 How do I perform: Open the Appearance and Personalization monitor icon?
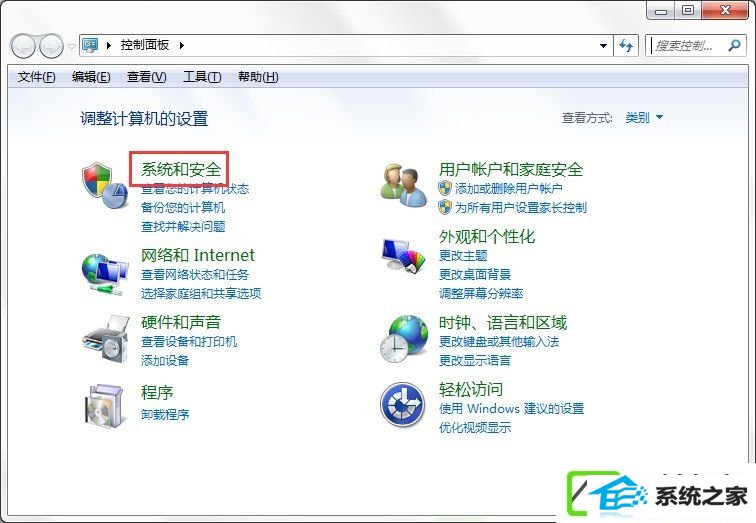[404, 255]
